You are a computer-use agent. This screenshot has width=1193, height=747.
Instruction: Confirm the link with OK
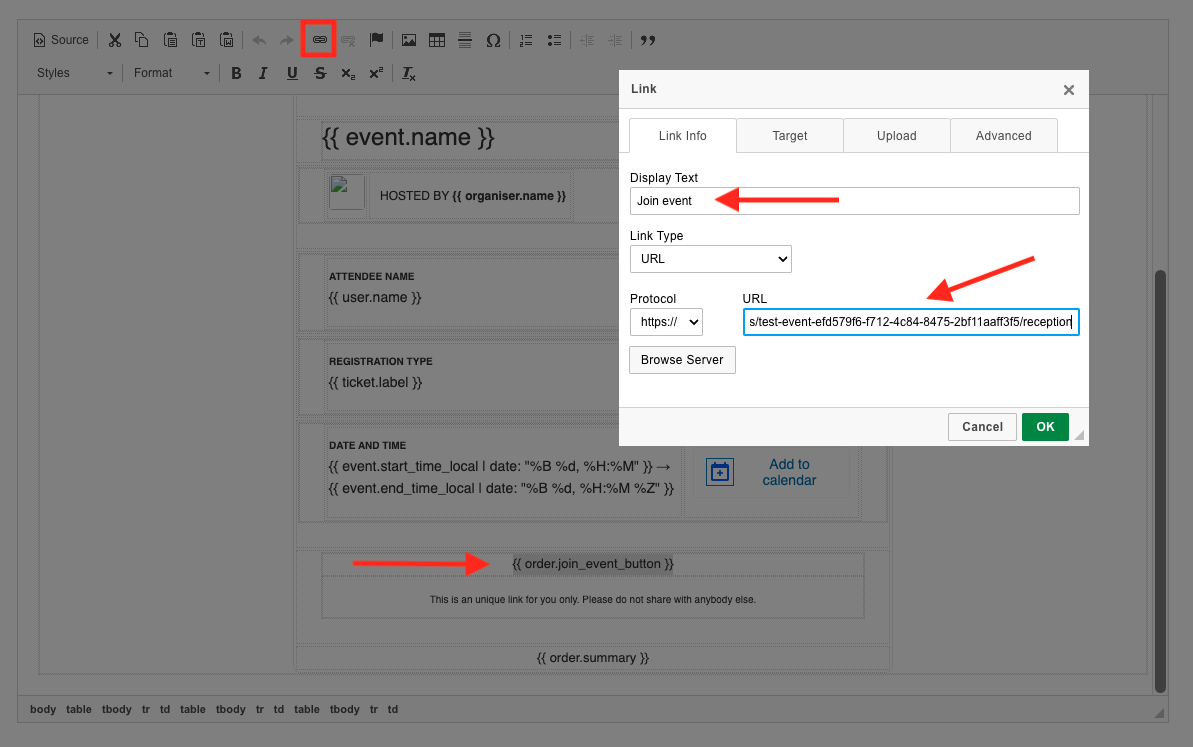1044,426
